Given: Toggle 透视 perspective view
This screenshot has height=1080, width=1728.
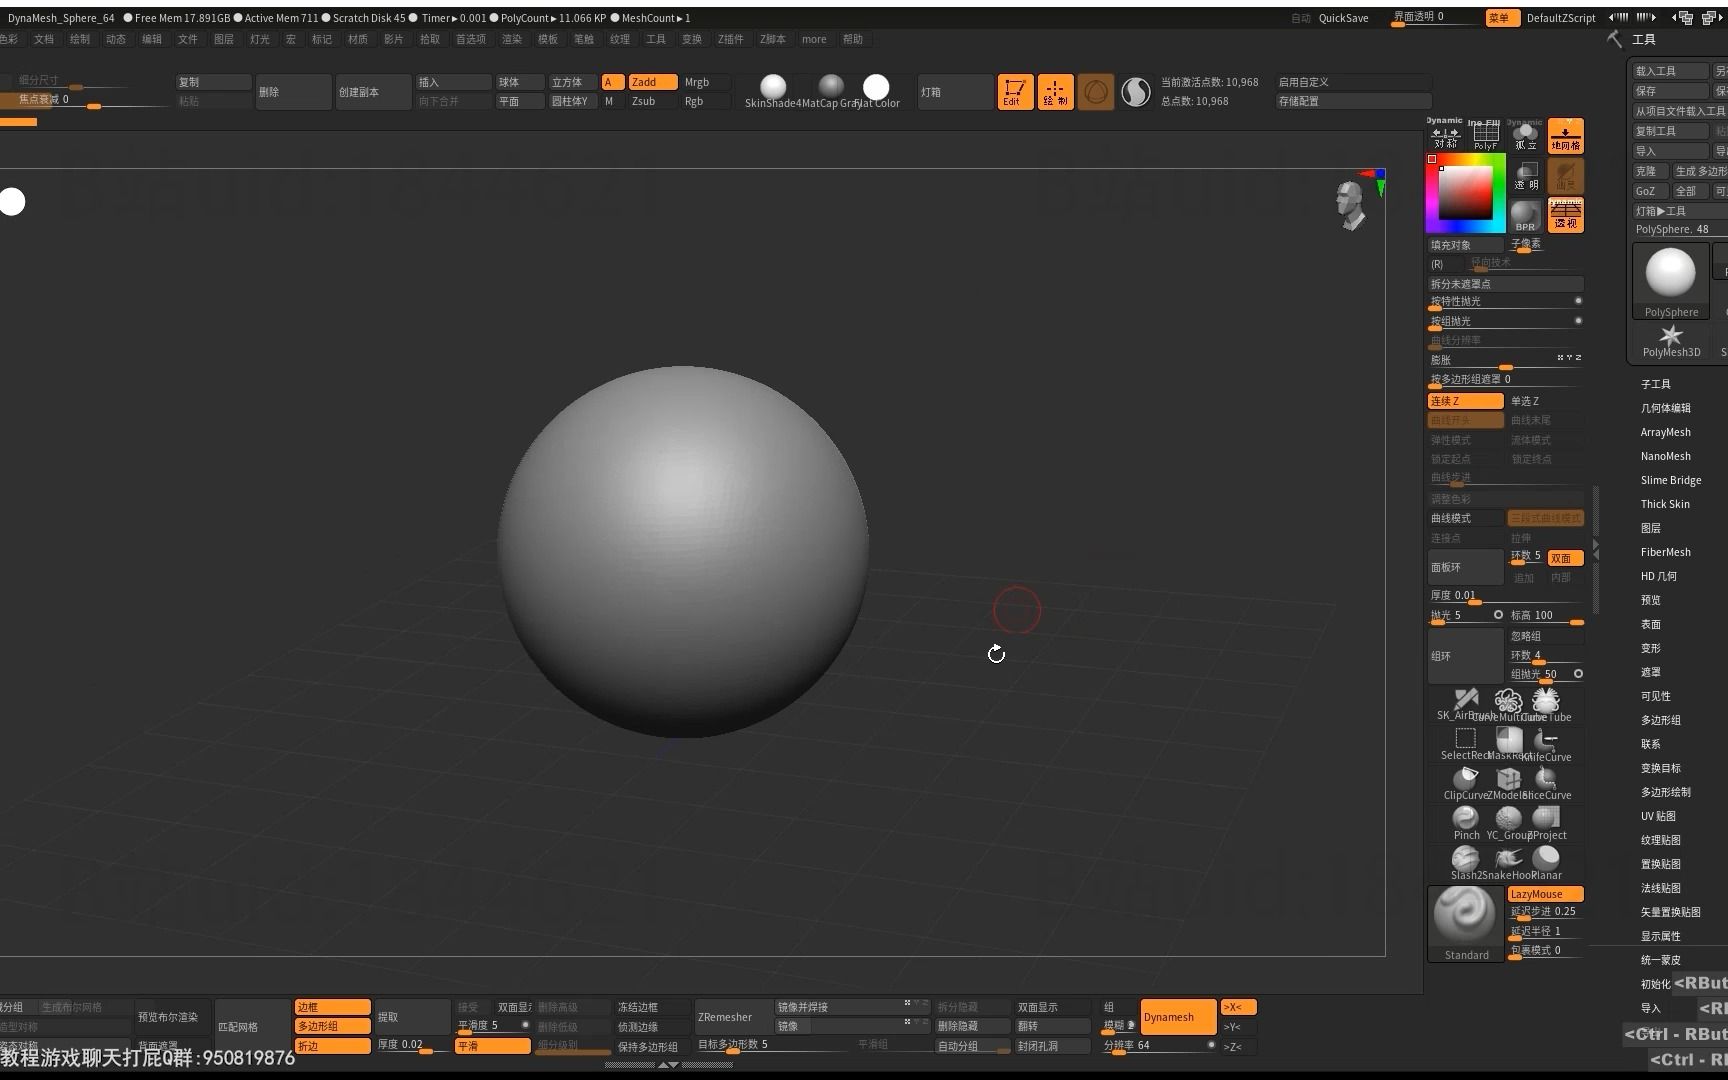Looking at the screenshot, I should (x=1565, y=215).
